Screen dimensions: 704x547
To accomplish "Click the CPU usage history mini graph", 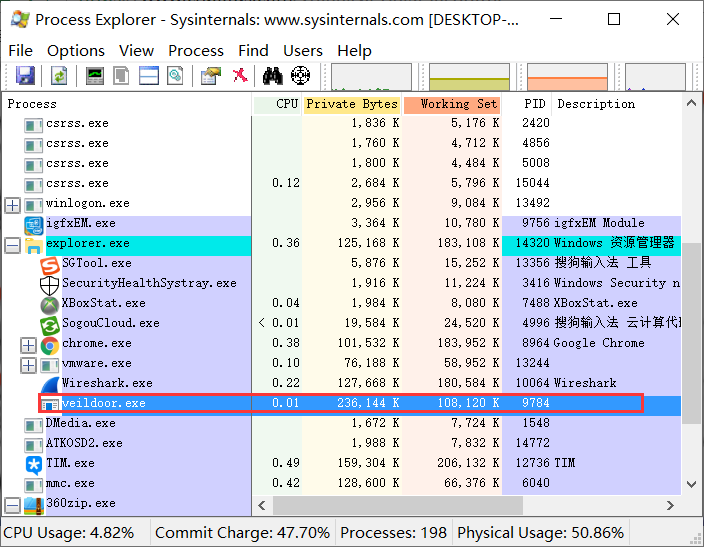I will (x=371, y=77).
